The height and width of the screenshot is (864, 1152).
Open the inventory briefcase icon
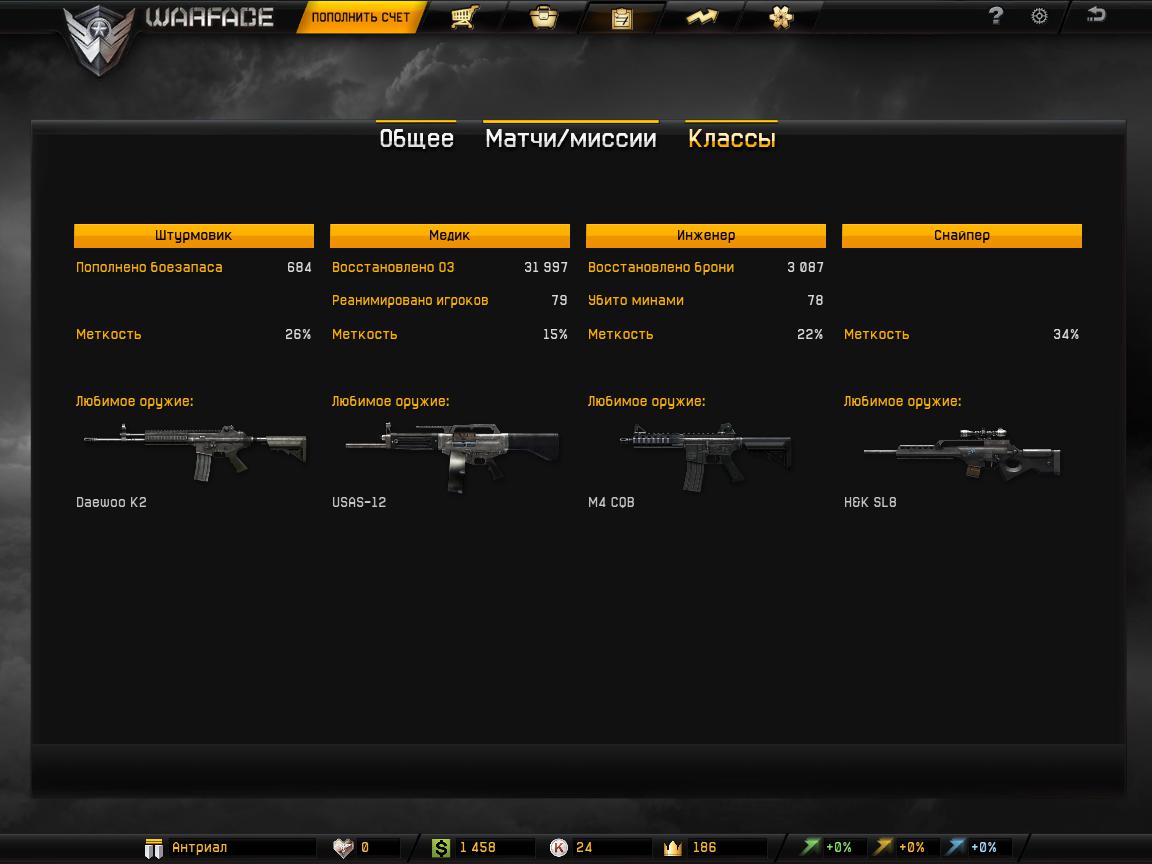tap(544, 16)
